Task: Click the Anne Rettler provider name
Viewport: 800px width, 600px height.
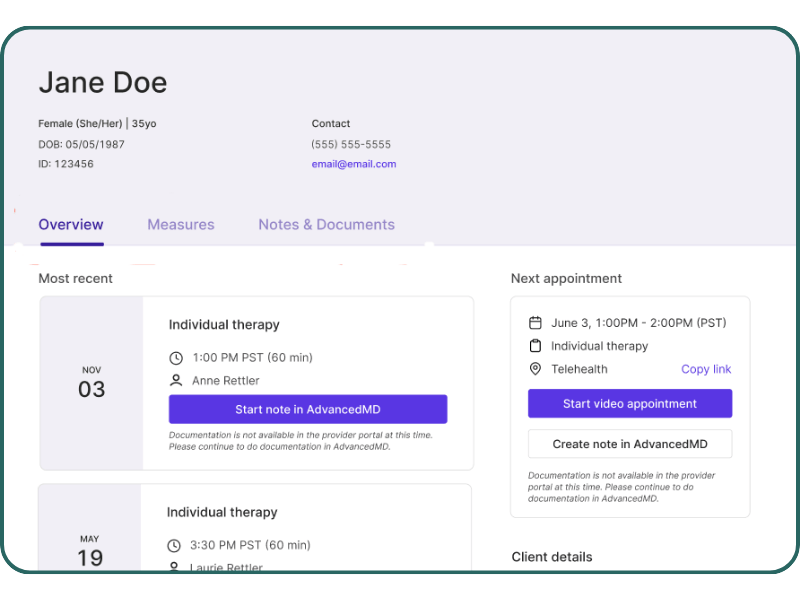Action: [x=226, y=381]
